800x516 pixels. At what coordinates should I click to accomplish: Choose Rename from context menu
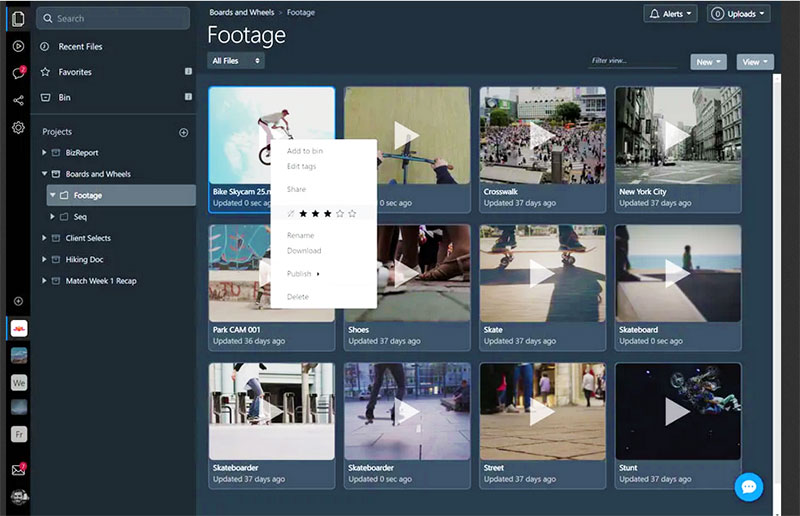(x=301, y=235)
